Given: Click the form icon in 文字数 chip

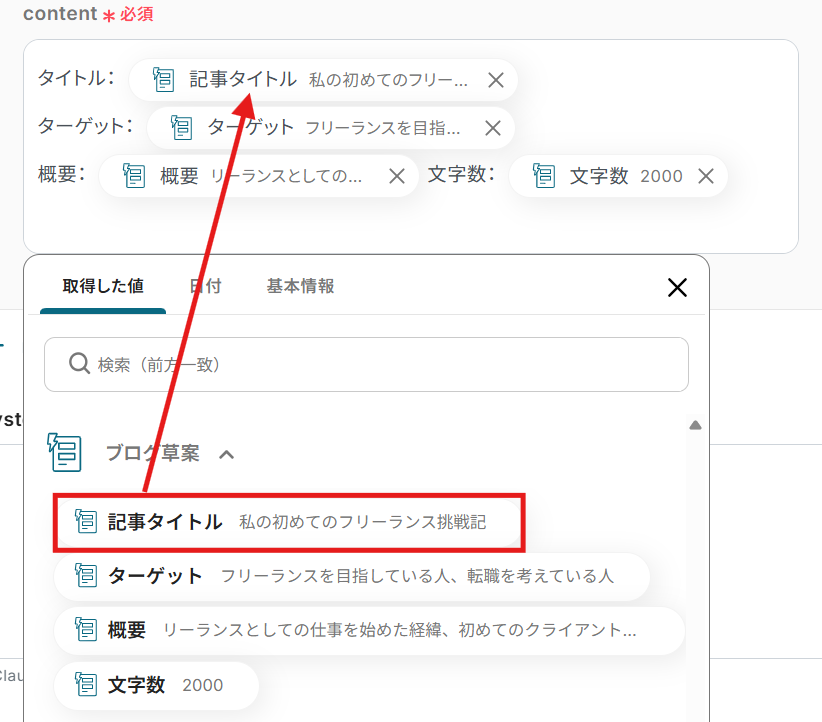Looking at the screenshot, I should tap(543, 176).
